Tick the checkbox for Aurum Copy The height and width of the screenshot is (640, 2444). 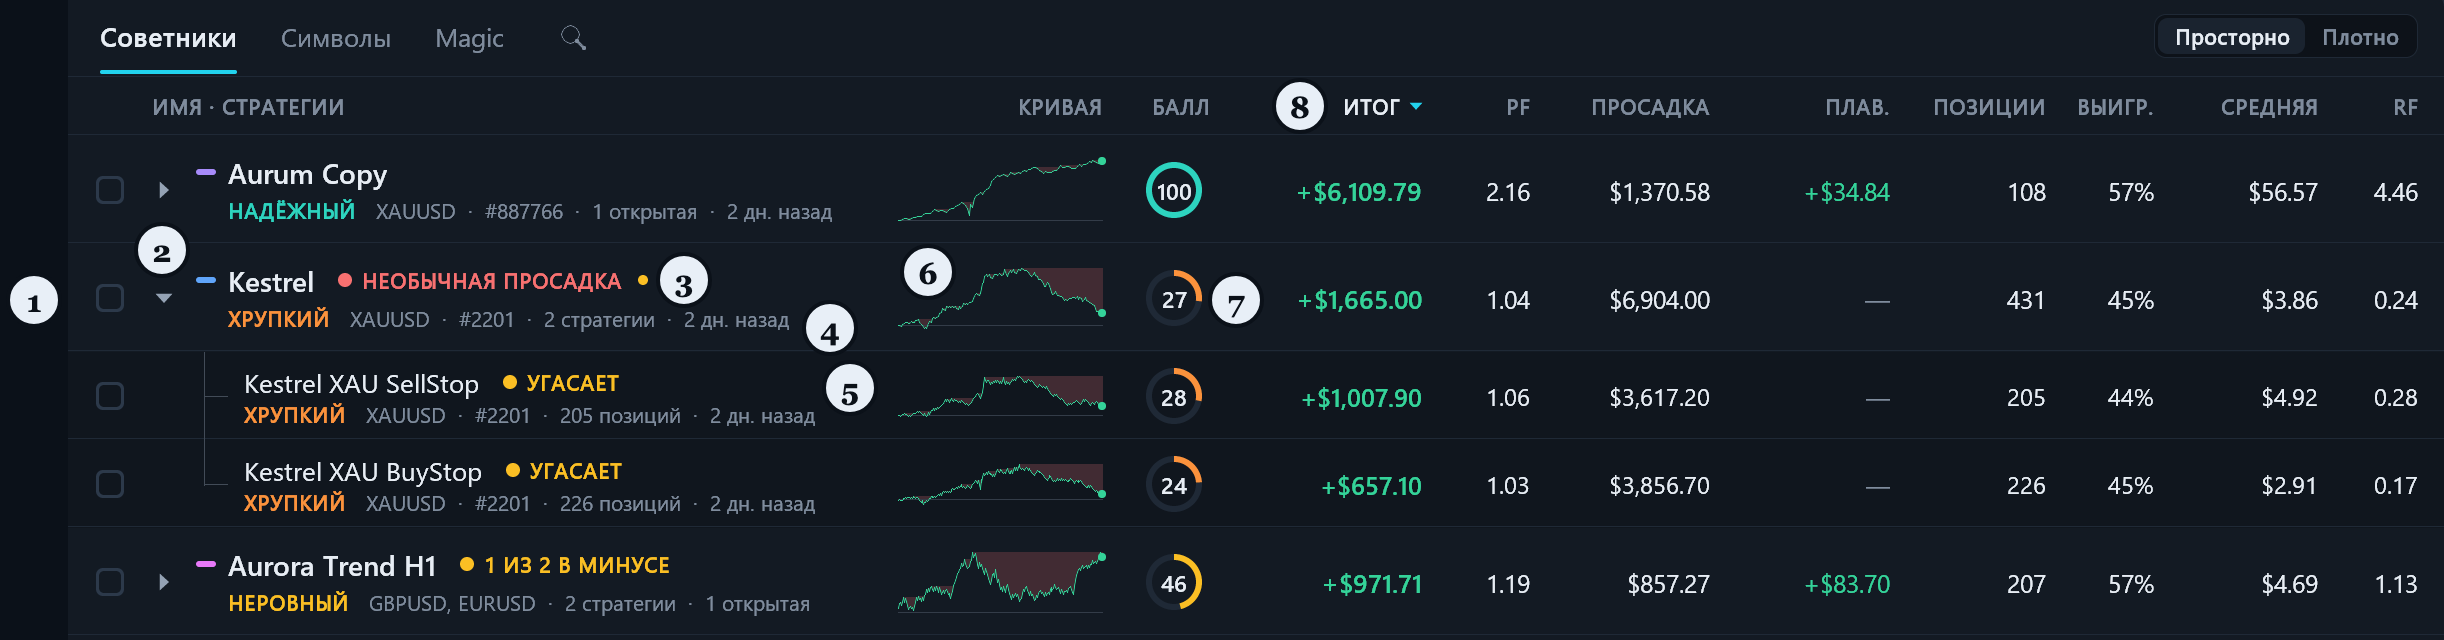click(110, 190)
